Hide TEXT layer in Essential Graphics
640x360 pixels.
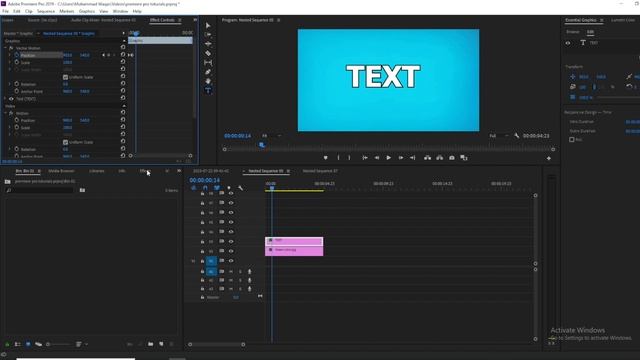pos(568,43)
